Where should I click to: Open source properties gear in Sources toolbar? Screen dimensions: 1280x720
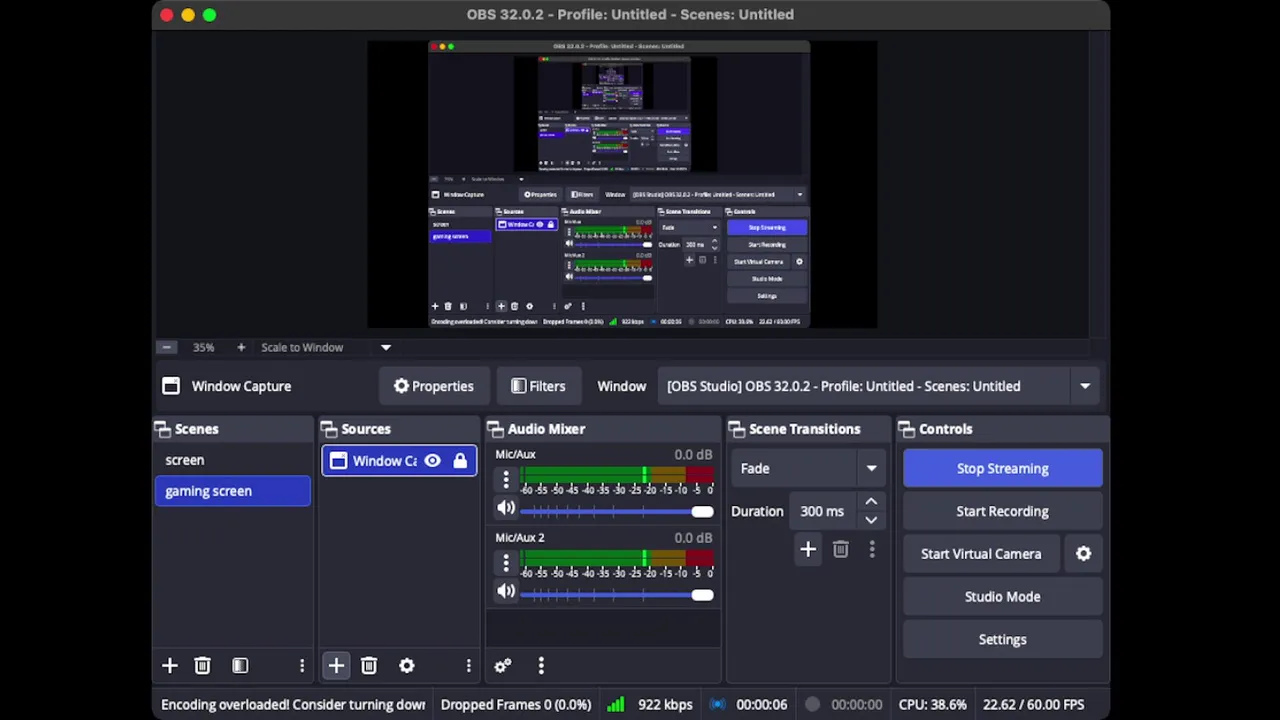(406, 666)
